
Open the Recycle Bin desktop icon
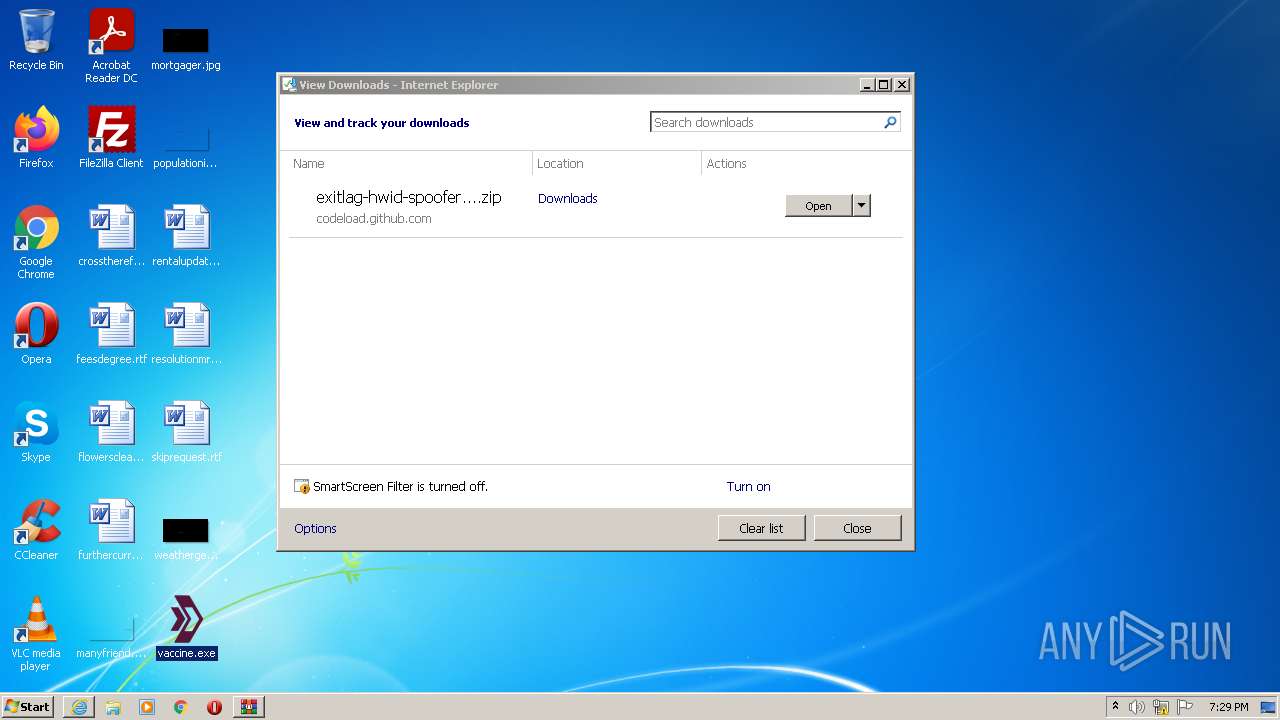click(x=36, y=40)
